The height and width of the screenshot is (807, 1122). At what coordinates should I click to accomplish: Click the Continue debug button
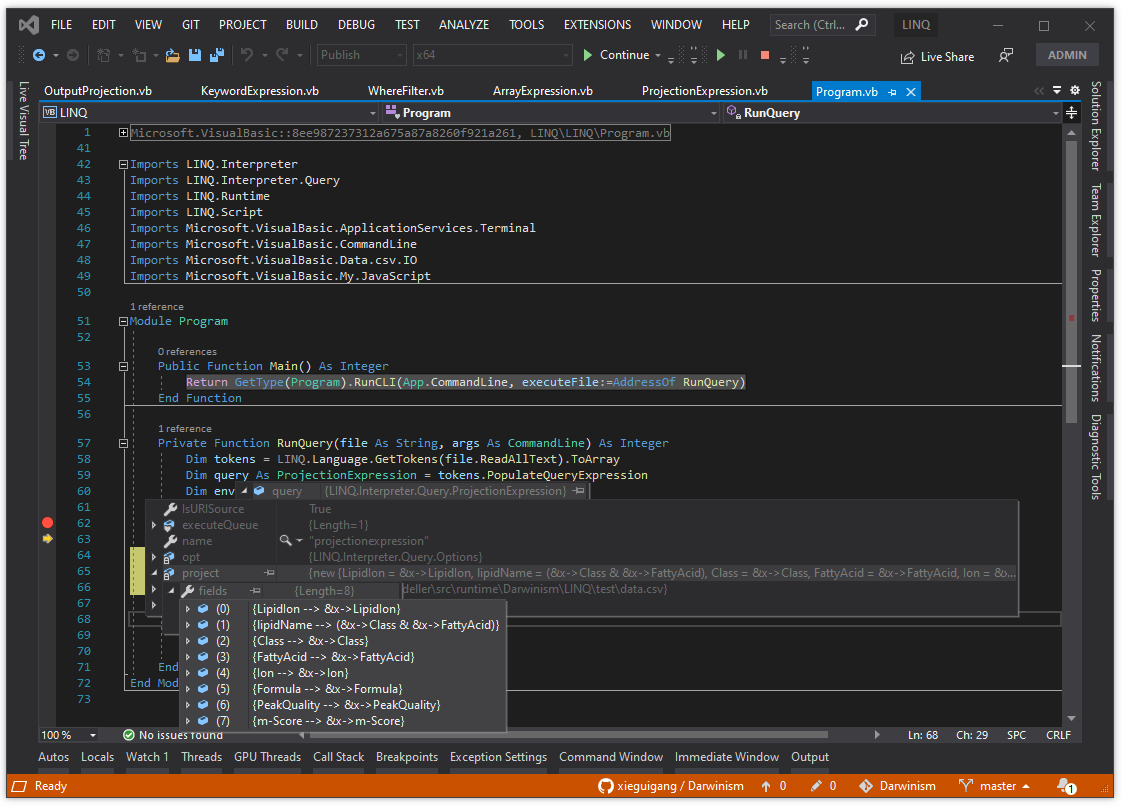click(x=616, y=56)
